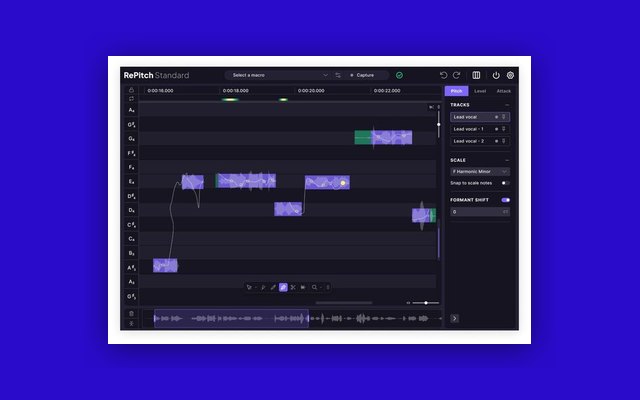This screenshot has width=640, height=400.
Task: Toggle visibility dot of Lead vocal track
Action: (496, 117)
